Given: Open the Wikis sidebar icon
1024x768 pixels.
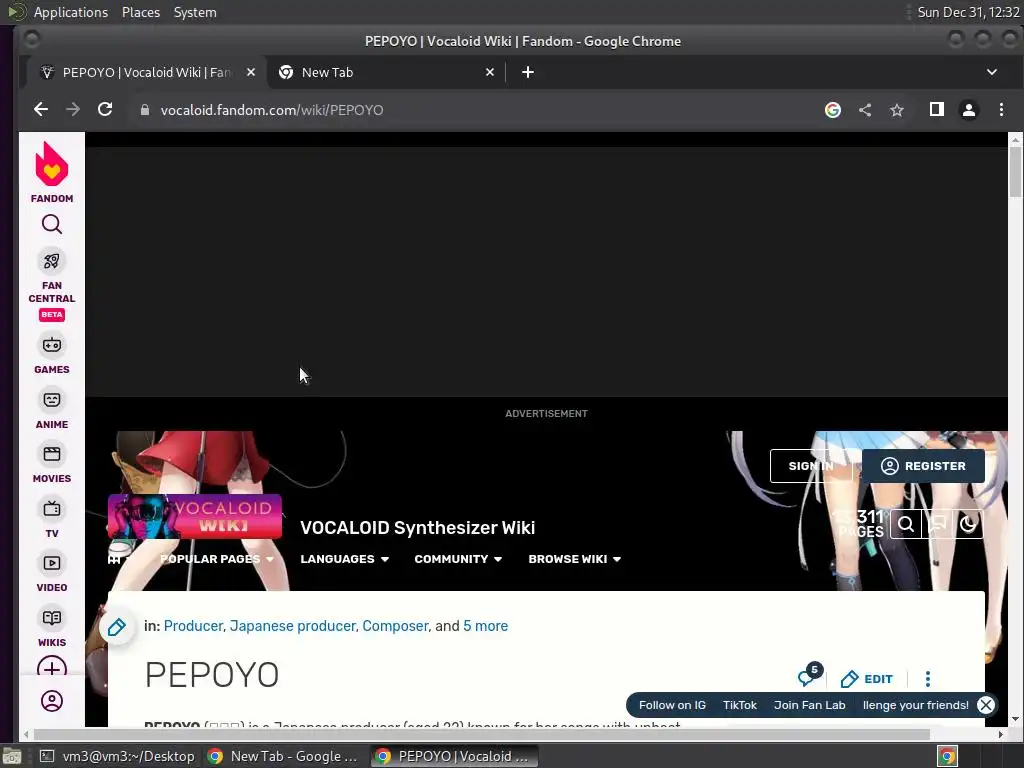Looking at the screenshot, I should click(52, 618).
